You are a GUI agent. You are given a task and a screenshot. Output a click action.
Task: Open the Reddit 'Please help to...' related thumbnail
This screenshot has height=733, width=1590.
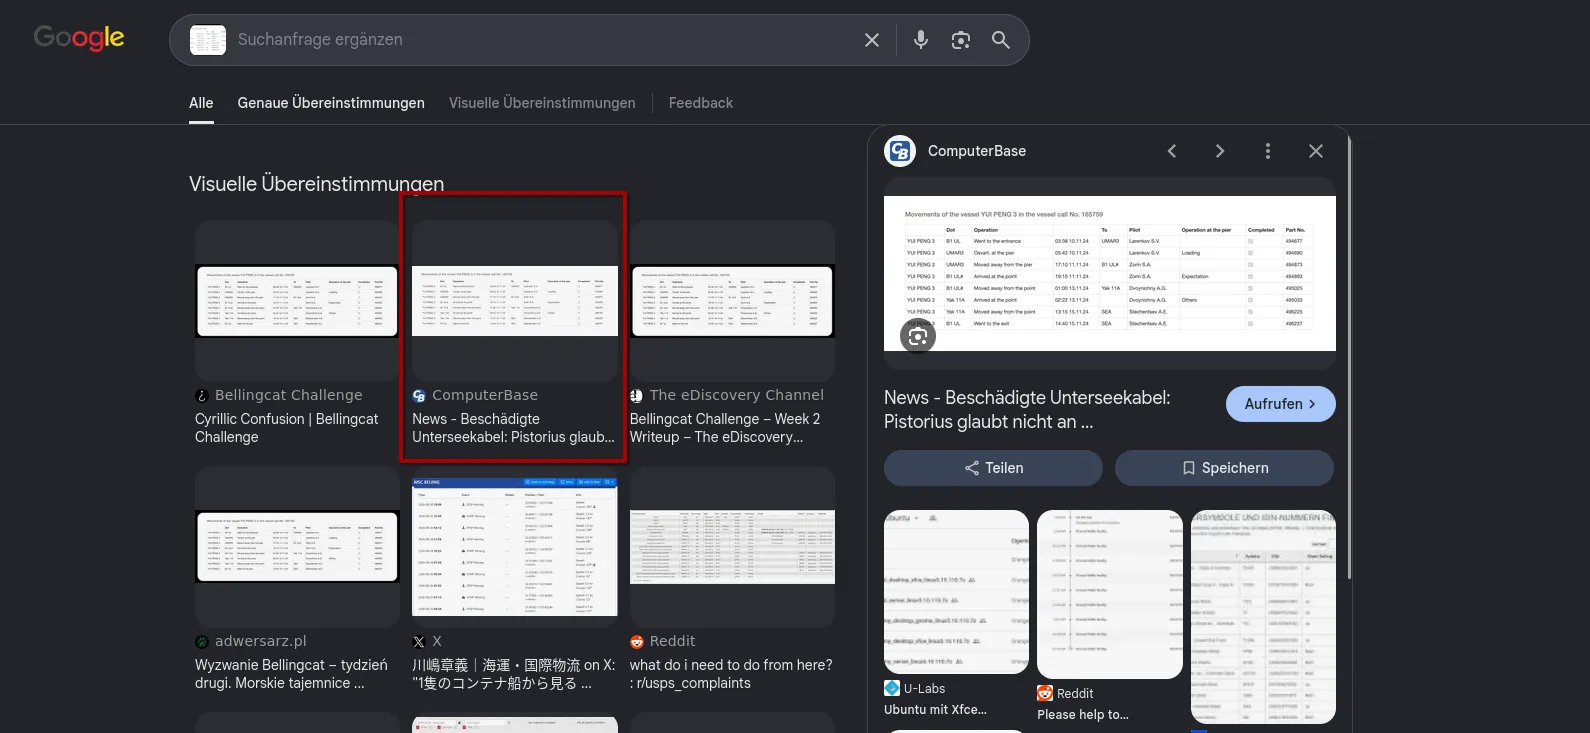click(1110, 595)
